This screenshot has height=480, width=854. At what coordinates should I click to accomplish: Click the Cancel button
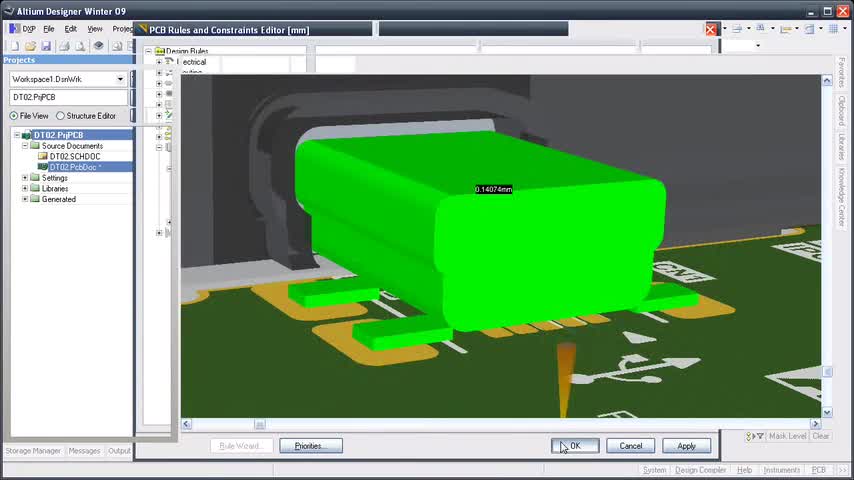[x=631, y=446]
